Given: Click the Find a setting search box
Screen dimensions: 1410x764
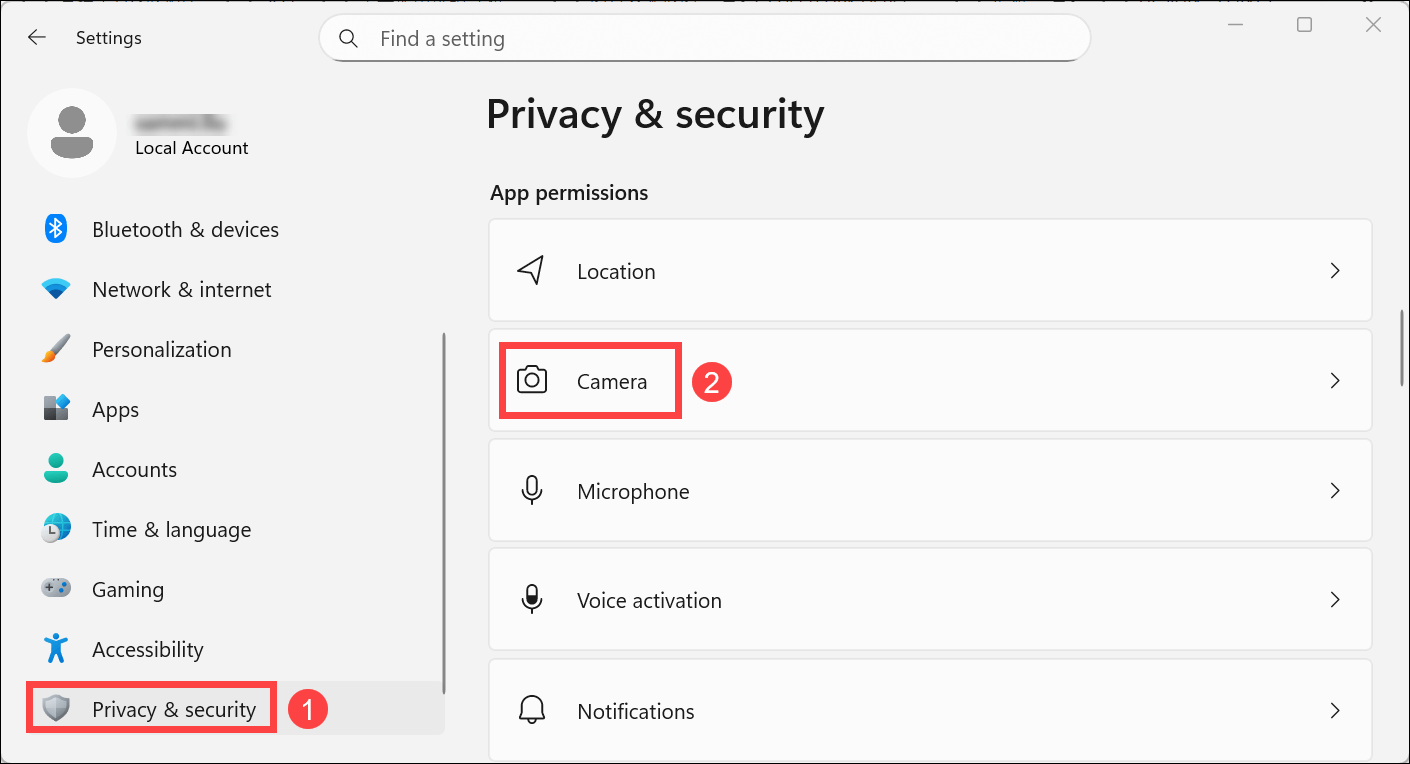Looking at the screenshot, I should coord(704,39).
